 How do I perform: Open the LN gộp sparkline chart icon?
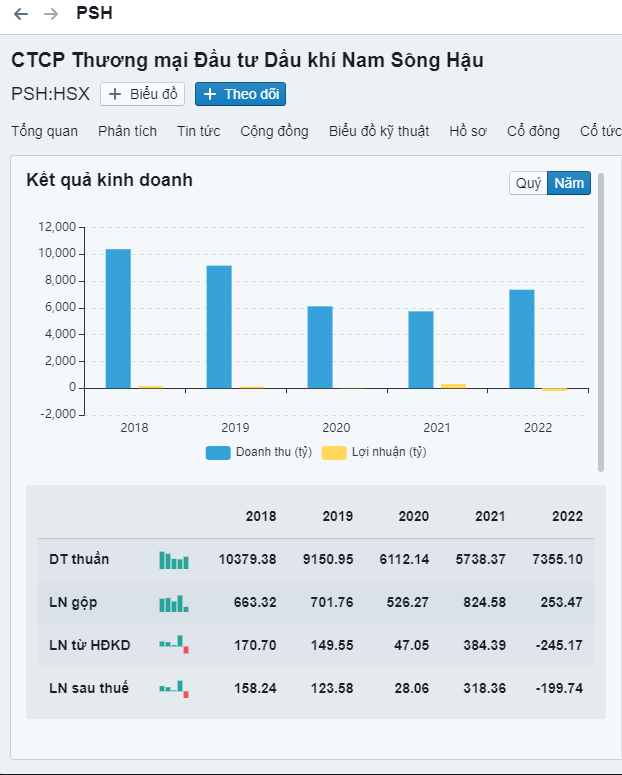tap(173, 603)
